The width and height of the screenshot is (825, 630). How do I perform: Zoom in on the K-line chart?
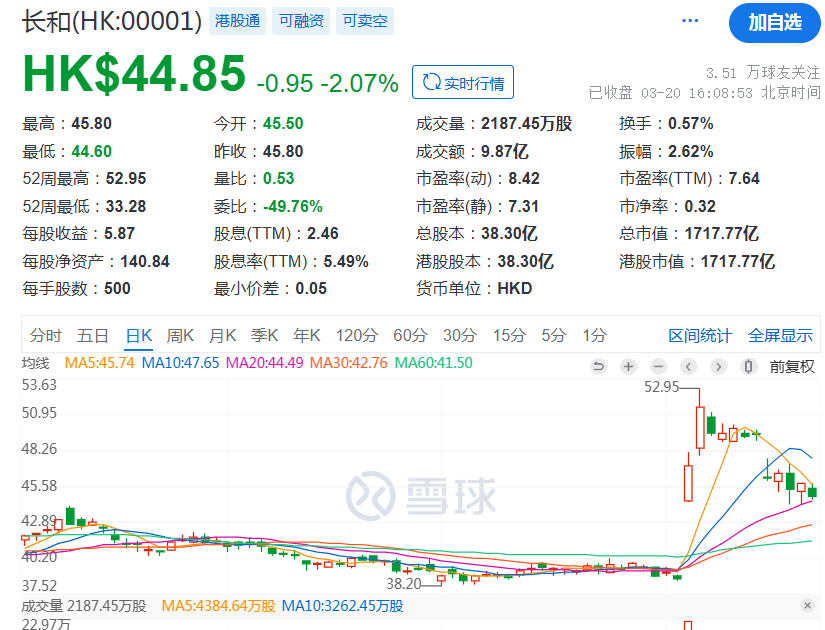pyautogui.click(x=628, y=367)
